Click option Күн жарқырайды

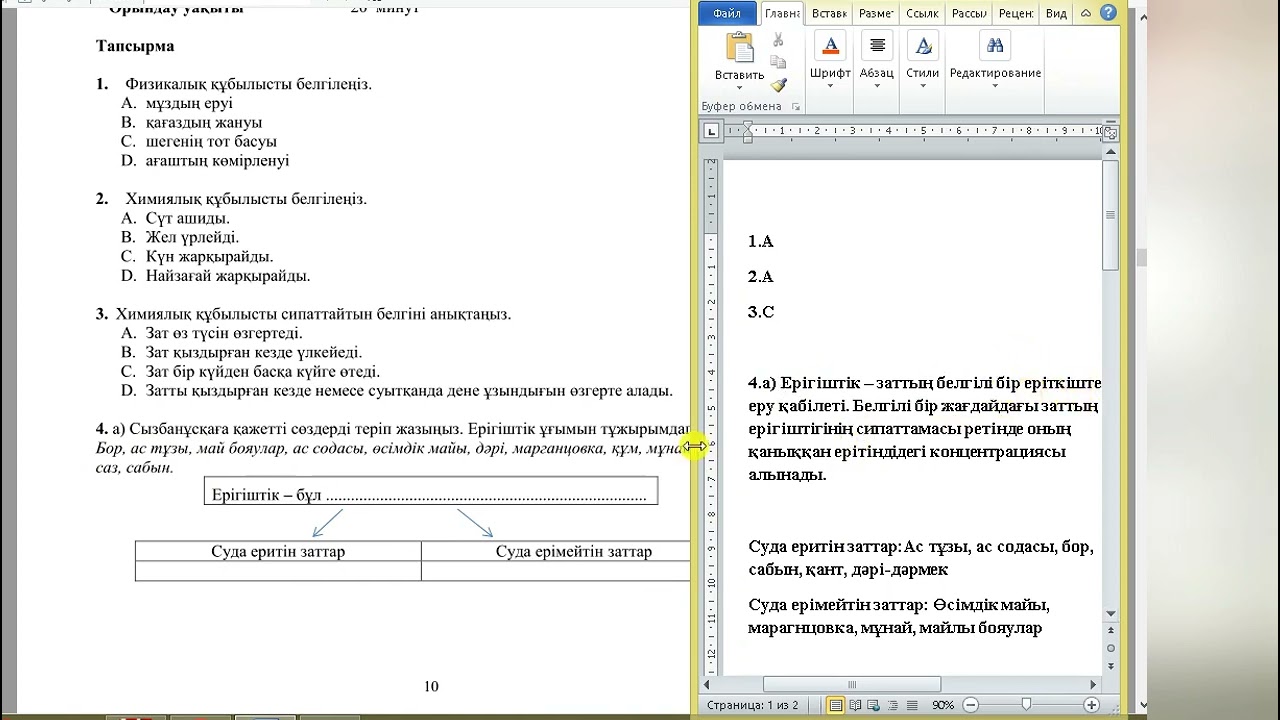pos(209,256)
